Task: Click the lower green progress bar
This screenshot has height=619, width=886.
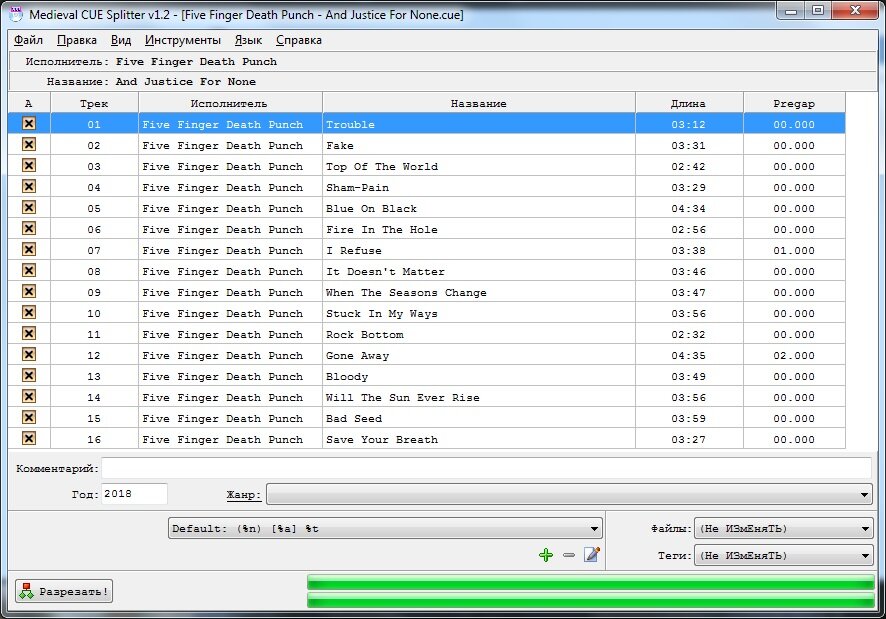Action: (590, 600)
